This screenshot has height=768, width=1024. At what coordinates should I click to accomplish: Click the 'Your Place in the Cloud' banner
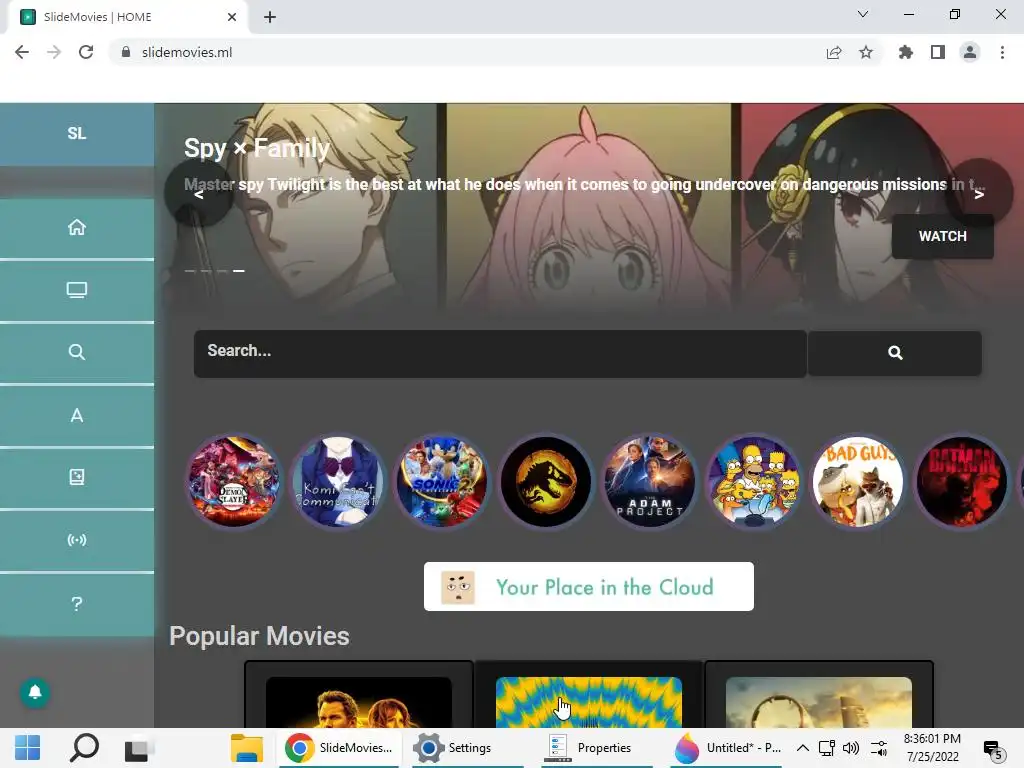588,586
